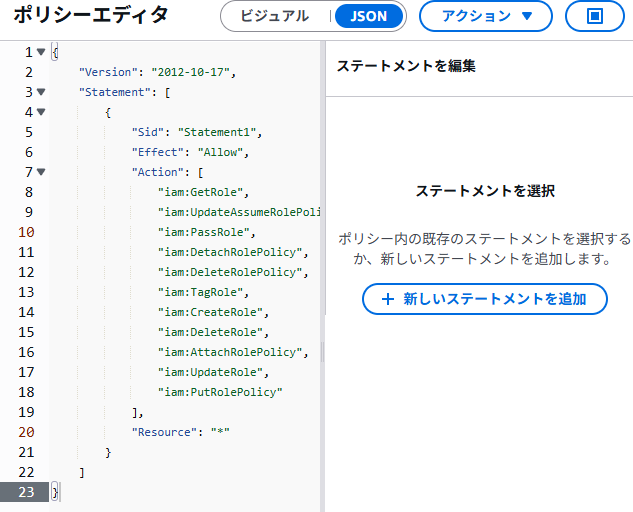
Task: Click the "iam:DeleteRolePolicy" action
Action: coord(230,272)
